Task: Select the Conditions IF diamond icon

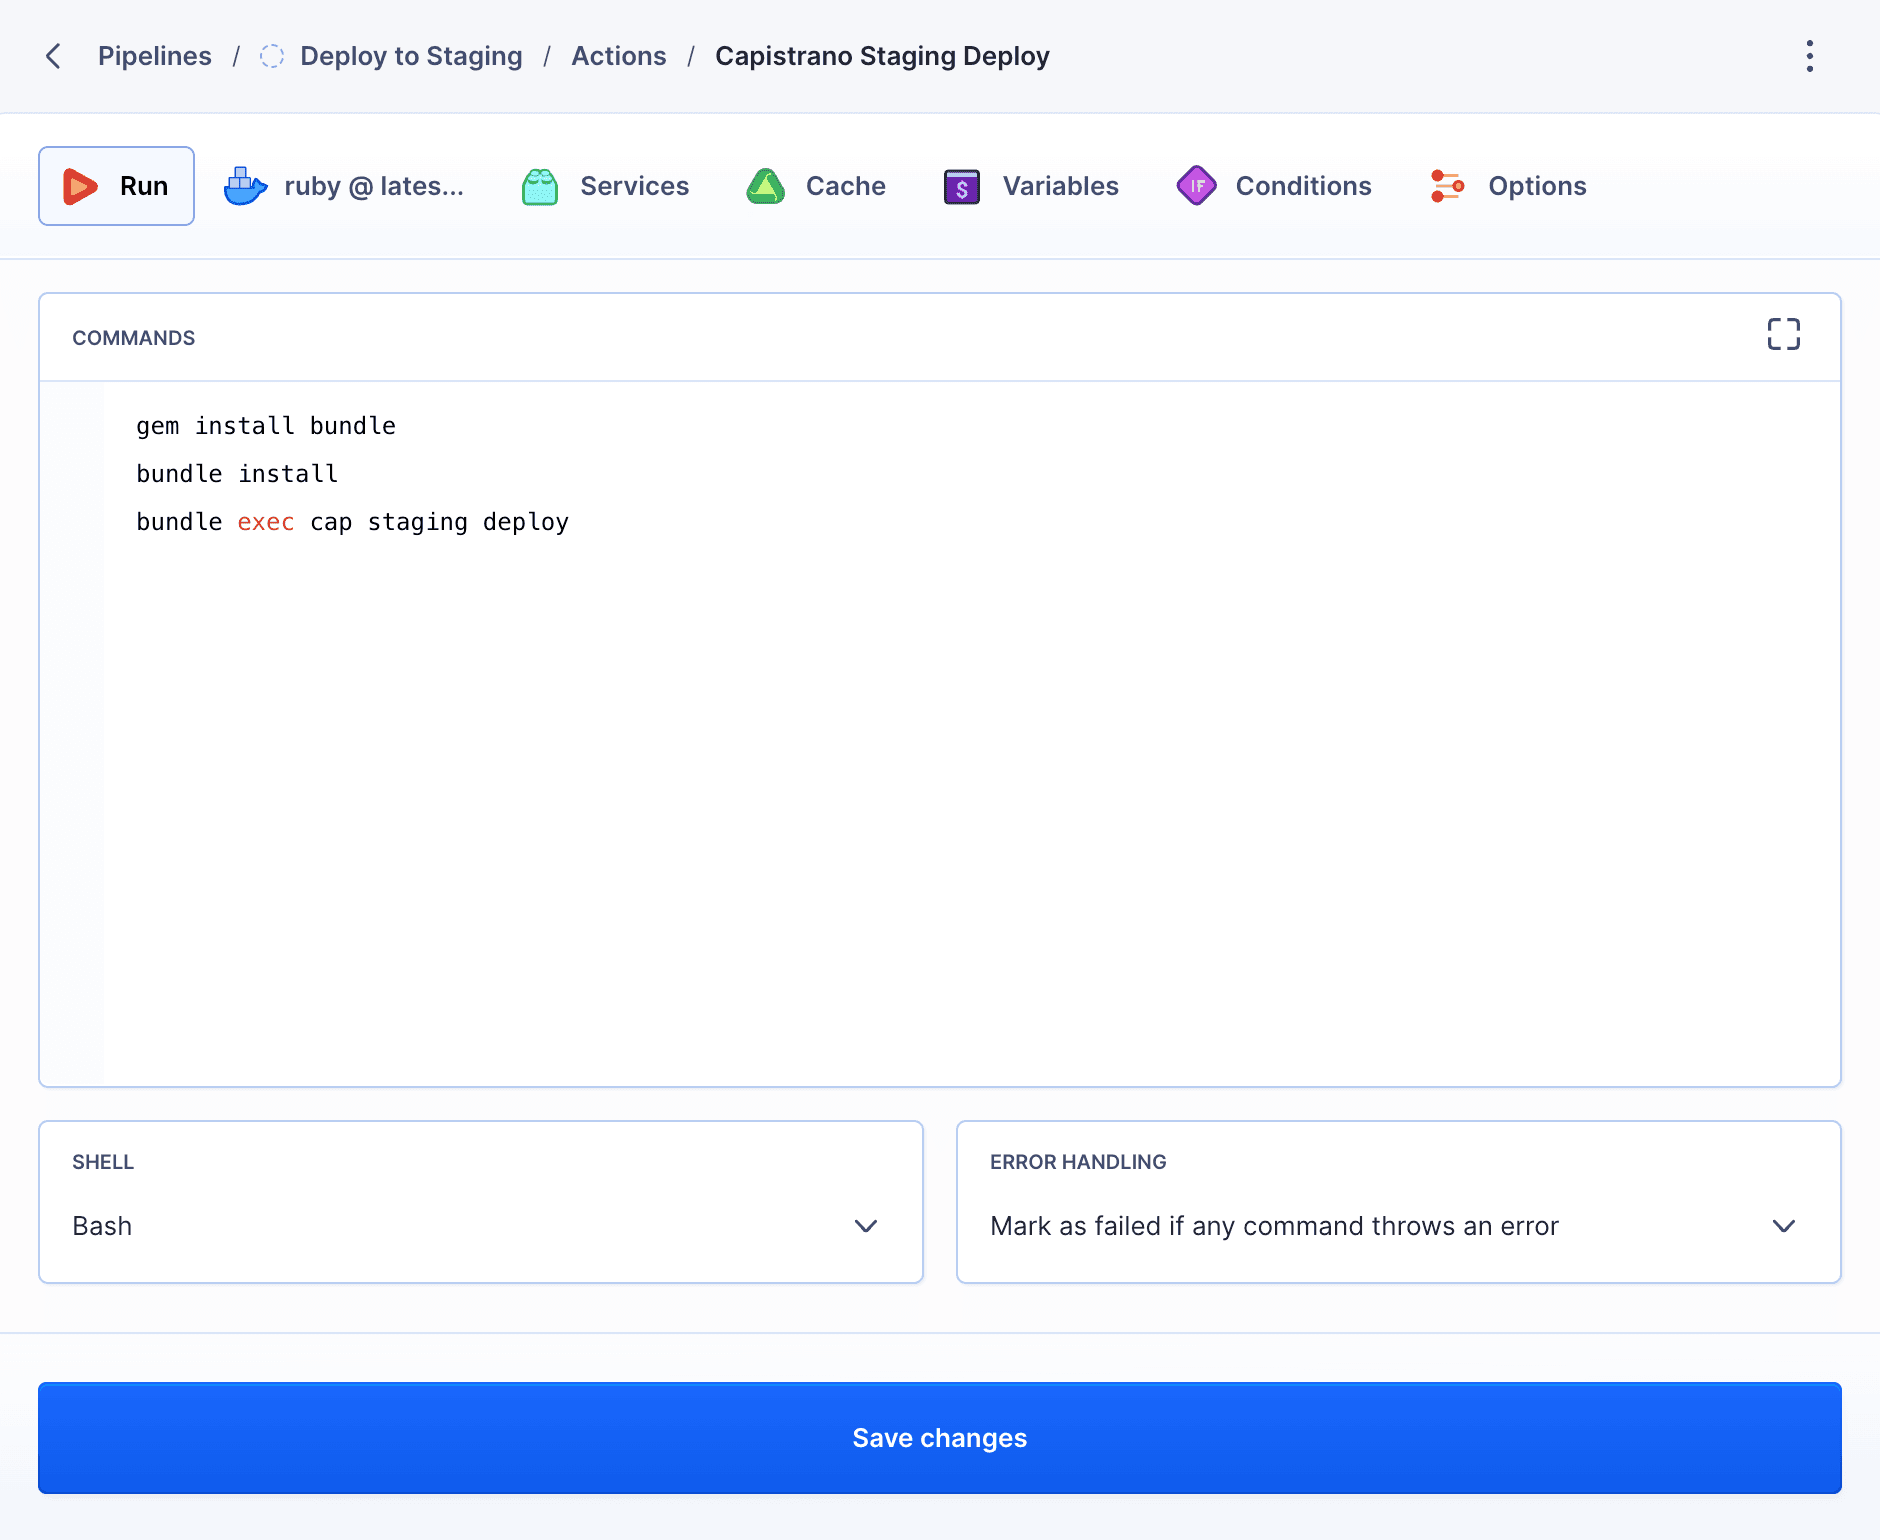Action: click(x=1197, y=185)
